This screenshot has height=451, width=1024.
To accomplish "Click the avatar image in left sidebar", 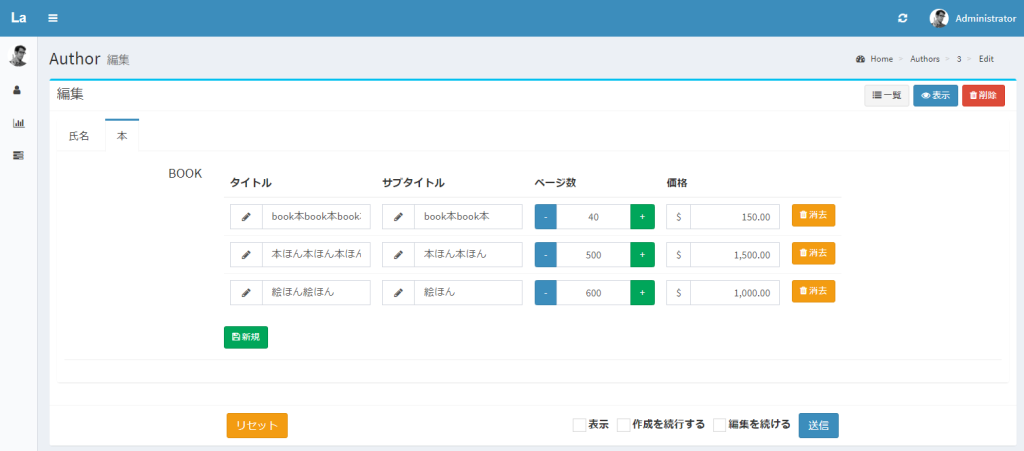I will (x=18, y=56).
